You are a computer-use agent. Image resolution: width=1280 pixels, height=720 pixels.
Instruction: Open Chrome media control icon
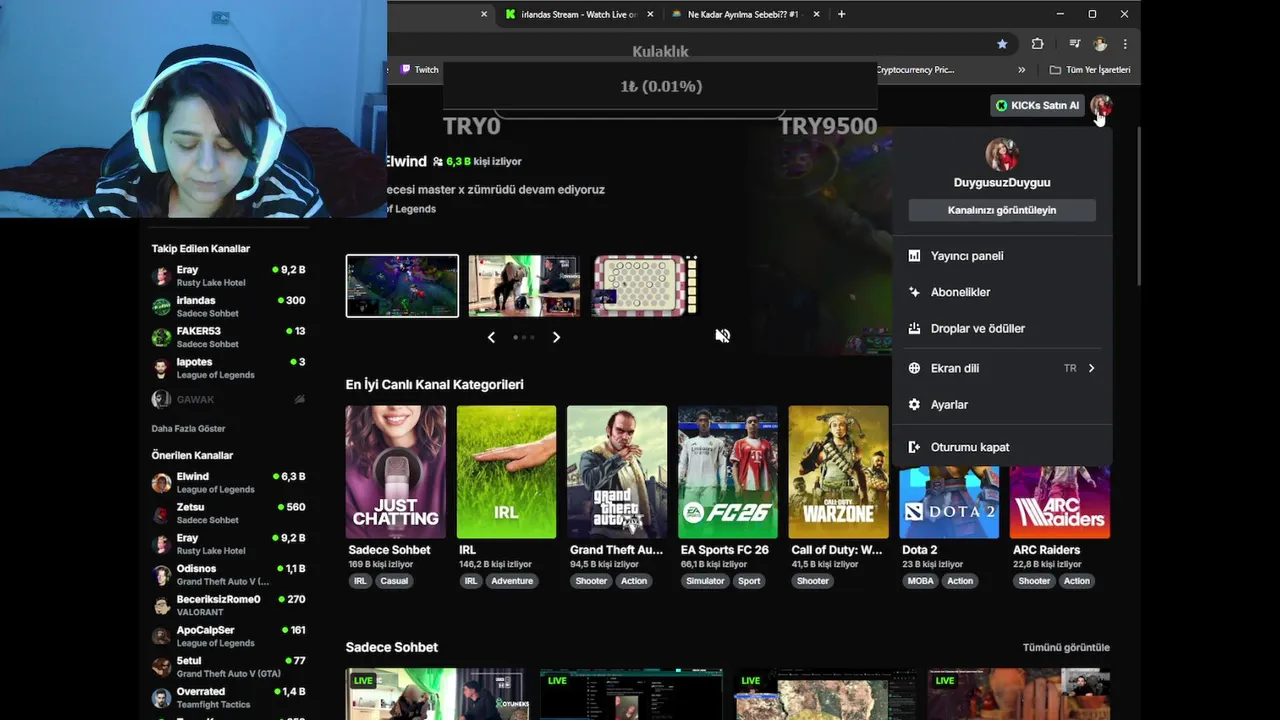(1075, 44)
